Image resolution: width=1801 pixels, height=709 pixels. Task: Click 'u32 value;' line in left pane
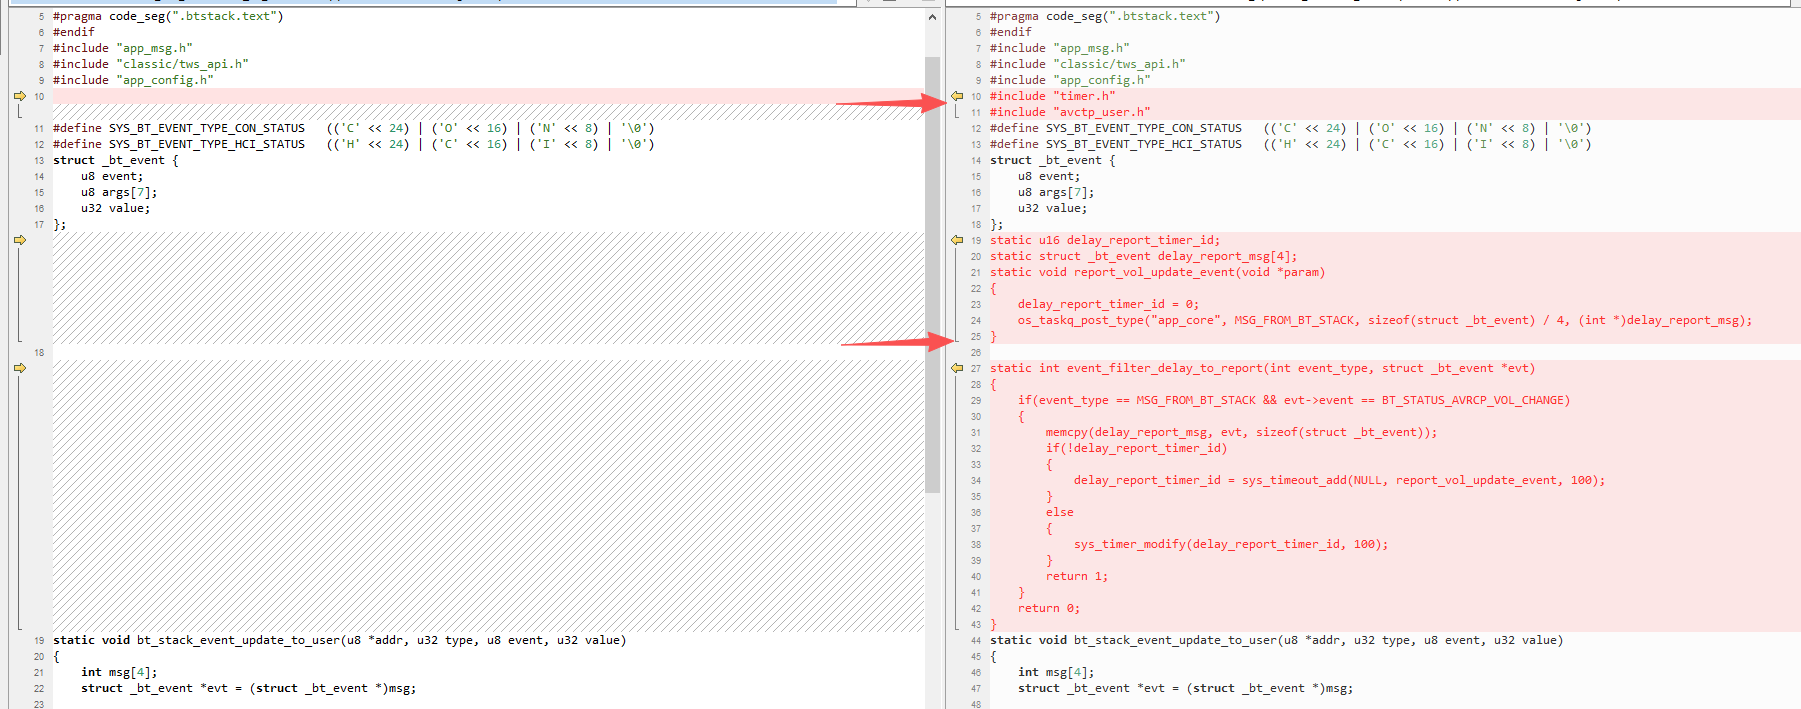pyautogui.click(x=116, y=208)
